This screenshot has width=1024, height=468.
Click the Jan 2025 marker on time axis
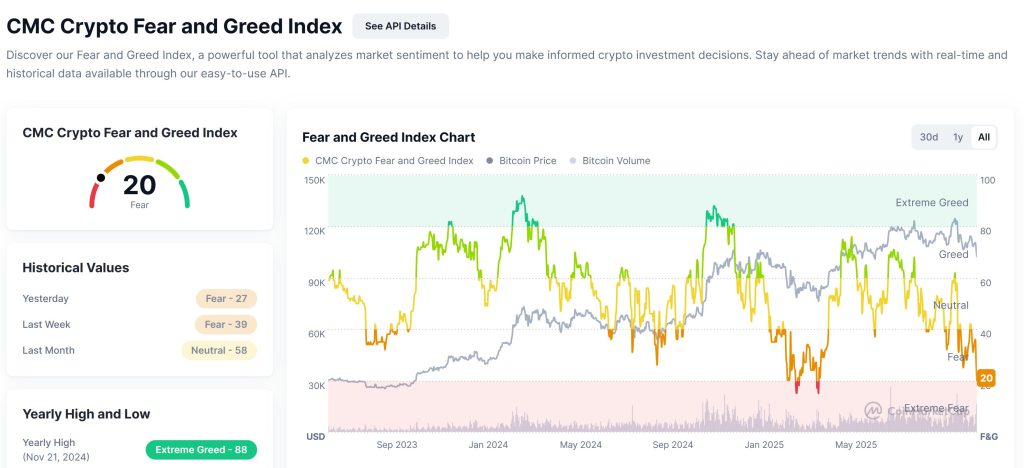point(765,444)
